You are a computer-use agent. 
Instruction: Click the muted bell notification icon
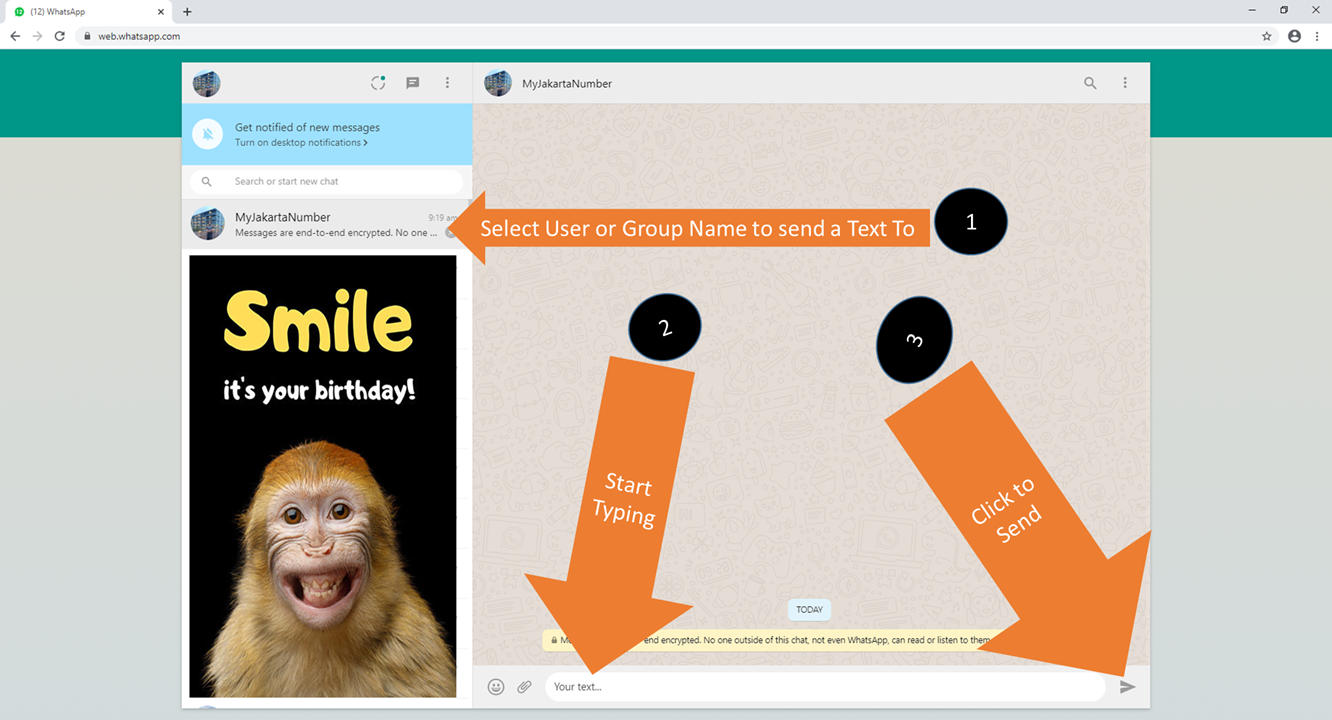pyautogui.click(x=207, y=133)
